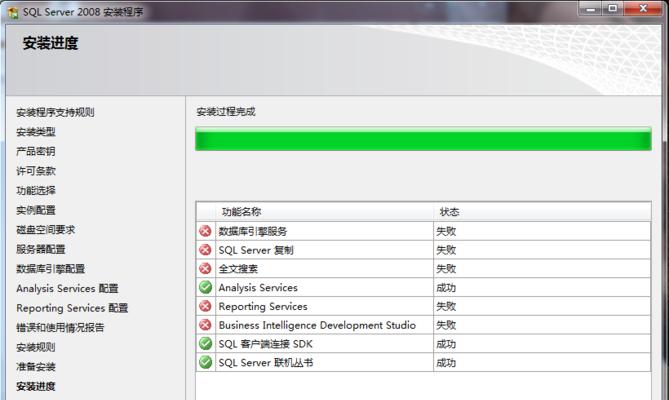This screenshot has width=669, height=400.
Task: Click the success icon for SQL 客户端连接 SDK
Action: point(205,344)
